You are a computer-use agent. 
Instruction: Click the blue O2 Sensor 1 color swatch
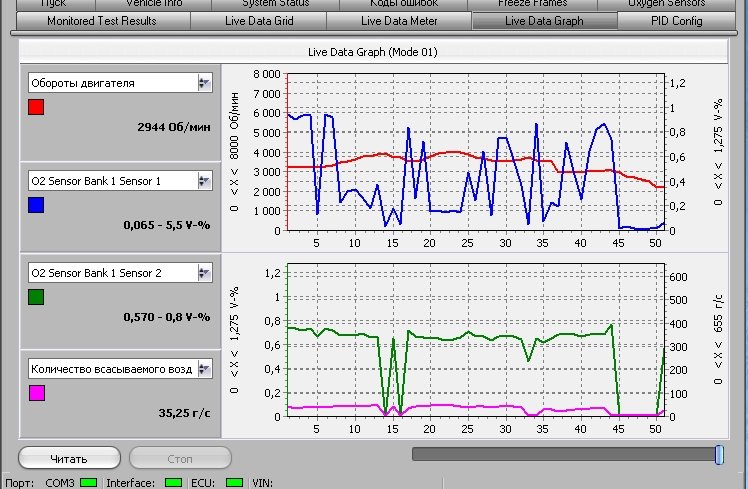pos(36,205)
